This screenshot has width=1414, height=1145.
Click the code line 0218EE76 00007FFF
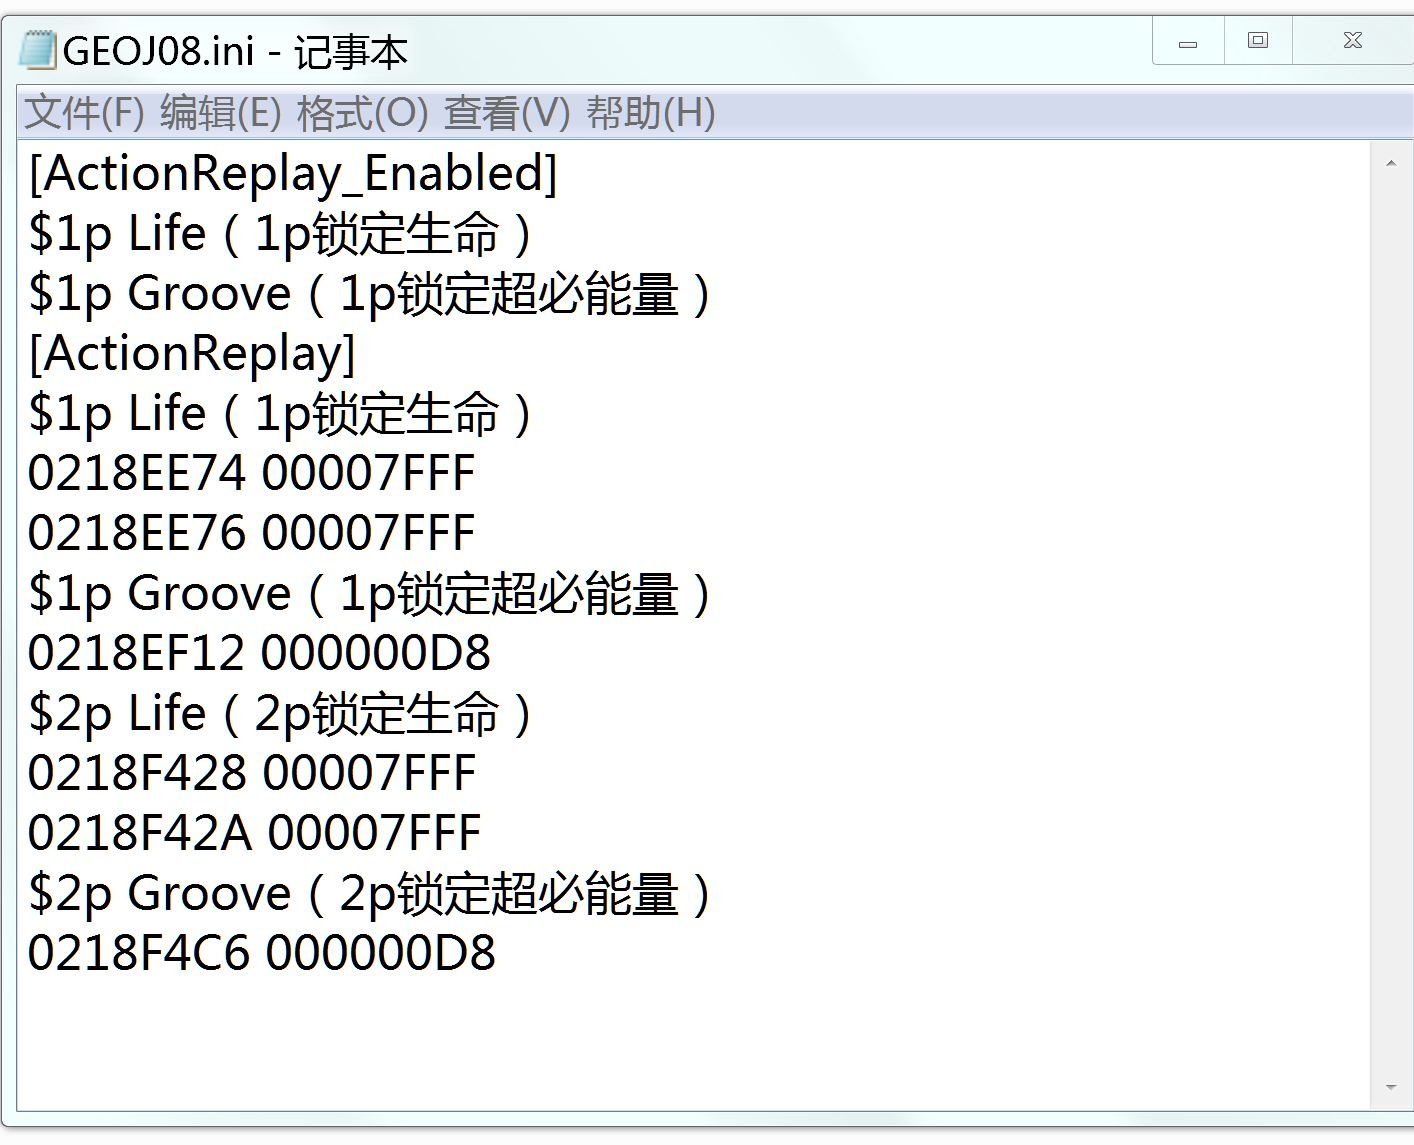(x=251, y=533)
